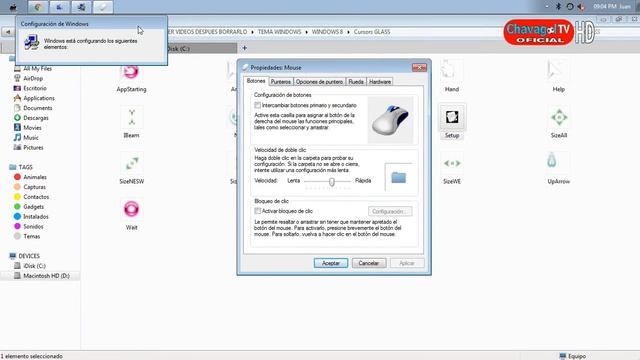Image resolution: width=640 pixels, height=360 pixels.
Task: Click the volume icon in the menu bar
Action: click(581, 7)
